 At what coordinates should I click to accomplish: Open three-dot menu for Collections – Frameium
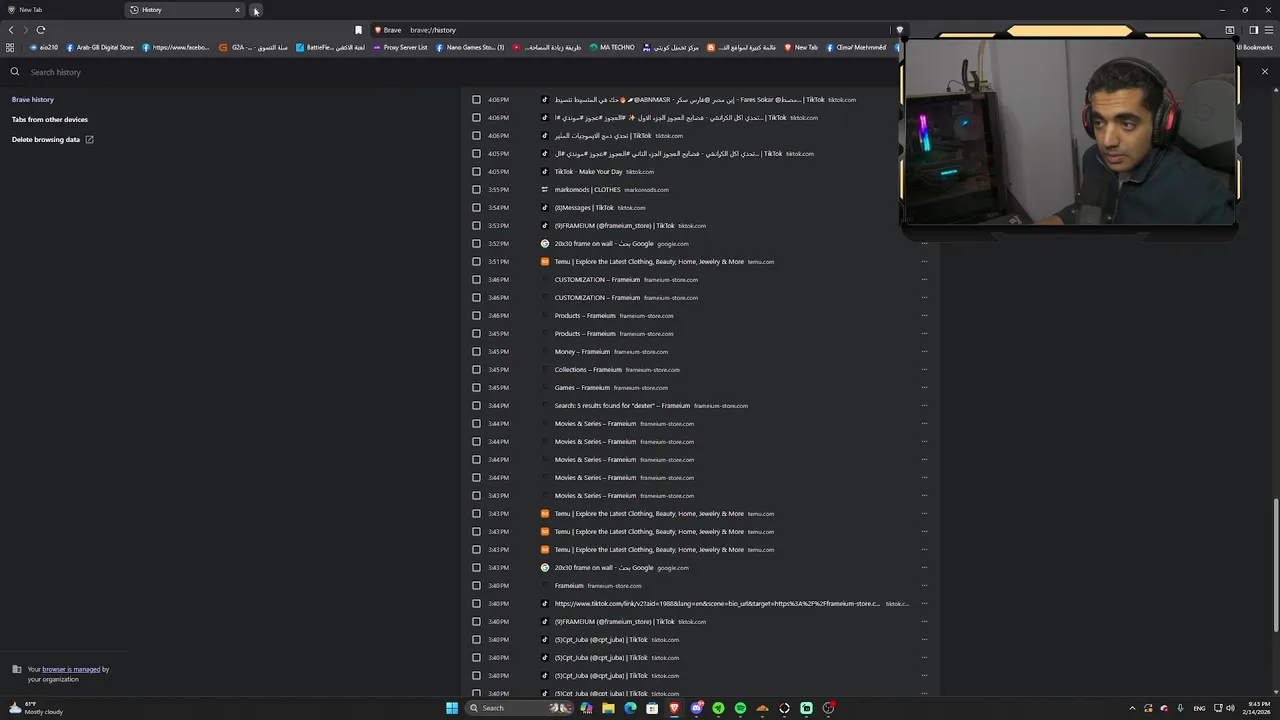(x=924, y=370)
